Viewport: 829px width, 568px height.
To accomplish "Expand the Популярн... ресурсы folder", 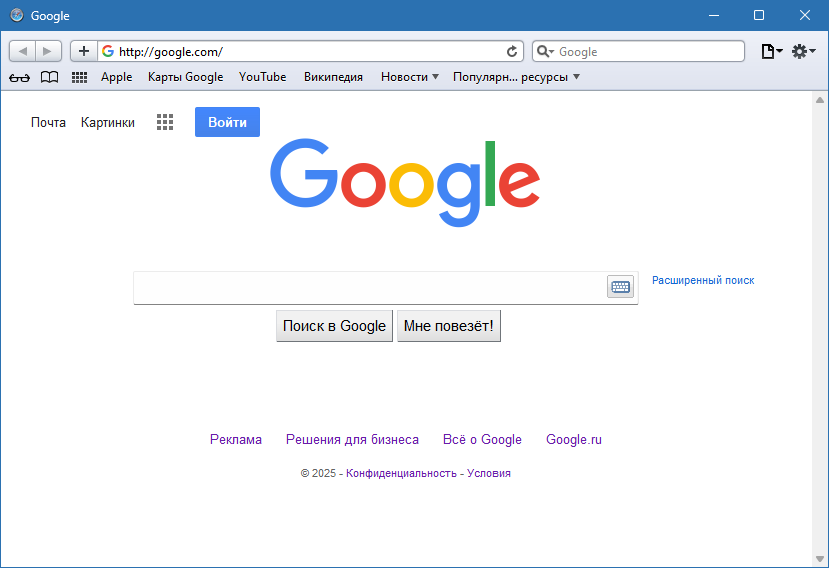I will [x=516, y=77].
